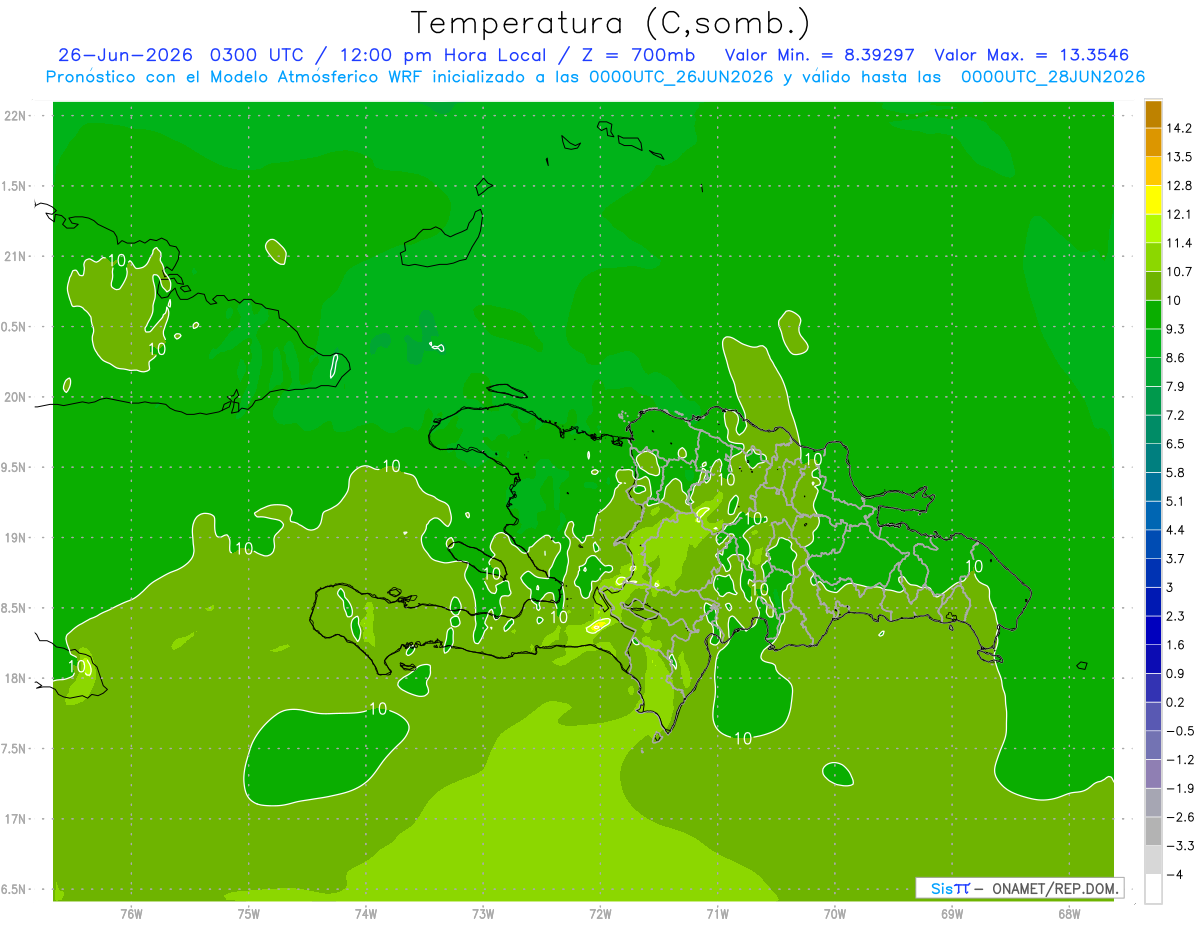Click the '17N' latitude label
Image resolution: width=1200 pixels, height=927 pixels.
(x=14, y=819)
